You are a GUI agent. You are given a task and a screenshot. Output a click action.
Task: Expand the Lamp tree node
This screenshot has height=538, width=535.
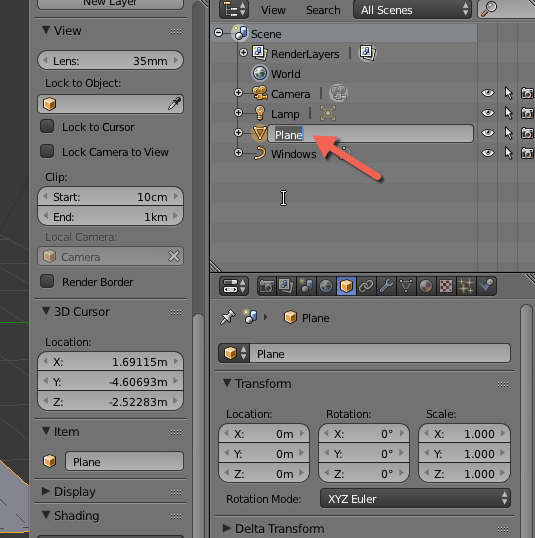coord(238,113)
